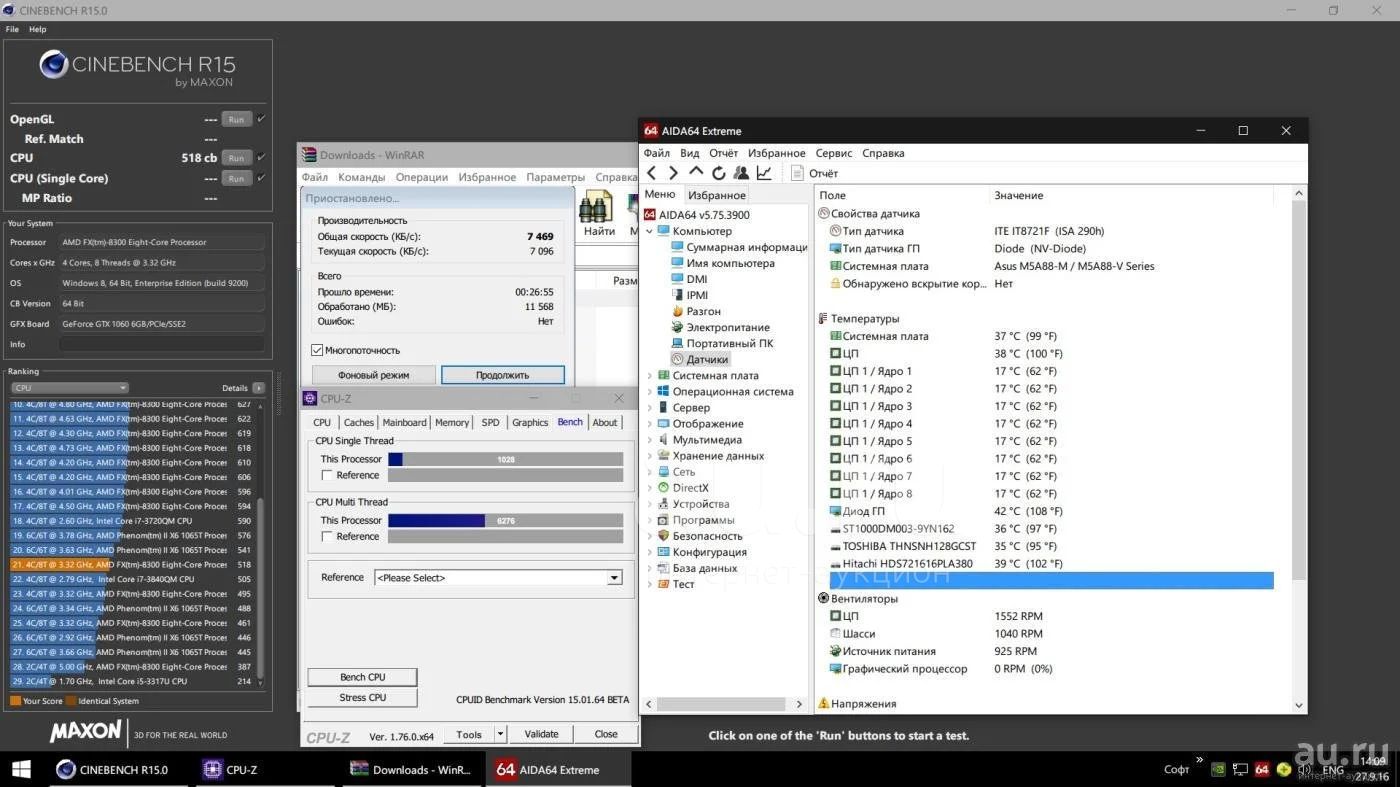Open the Cinebench Help menu
Image resolution: width=1400 pixels, height=787 pixels.
(38, 29)
